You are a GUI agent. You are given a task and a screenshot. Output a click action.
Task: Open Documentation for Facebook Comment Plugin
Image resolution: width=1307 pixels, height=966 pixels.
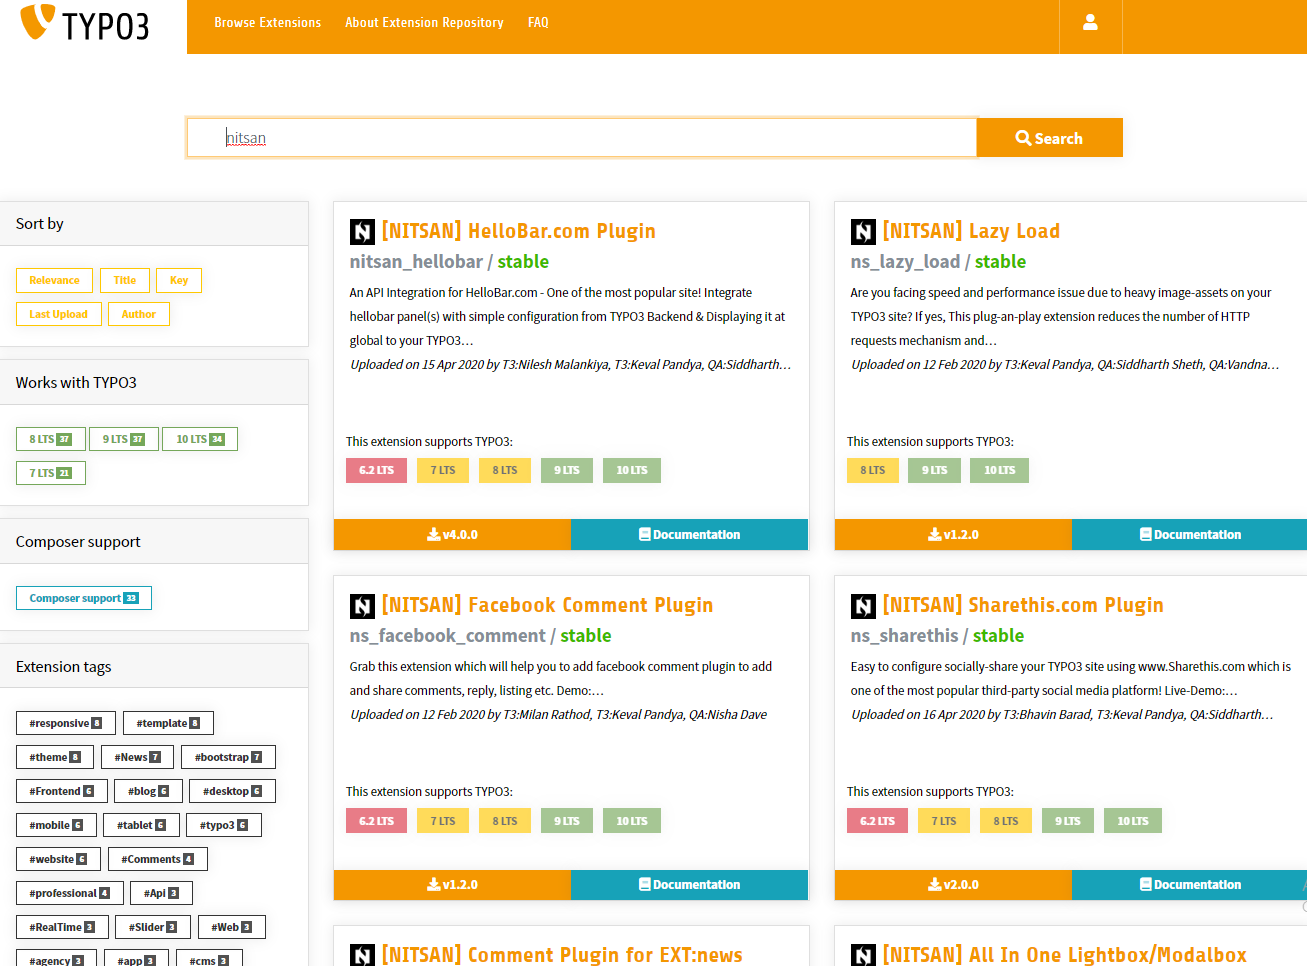tap(689, 884)
